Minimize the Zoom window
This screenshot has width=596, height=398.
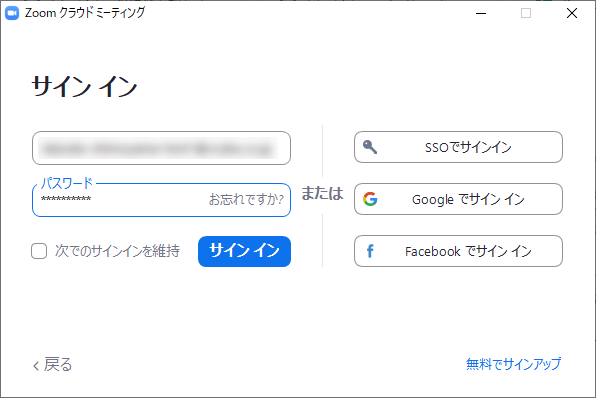[x=481, y=13]
